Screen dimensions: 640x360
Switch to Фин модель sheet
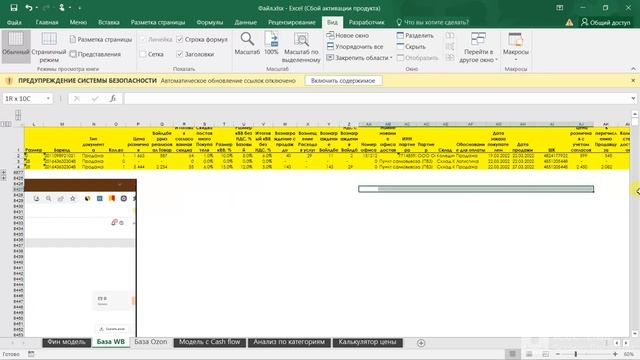[x=66, y=342]
